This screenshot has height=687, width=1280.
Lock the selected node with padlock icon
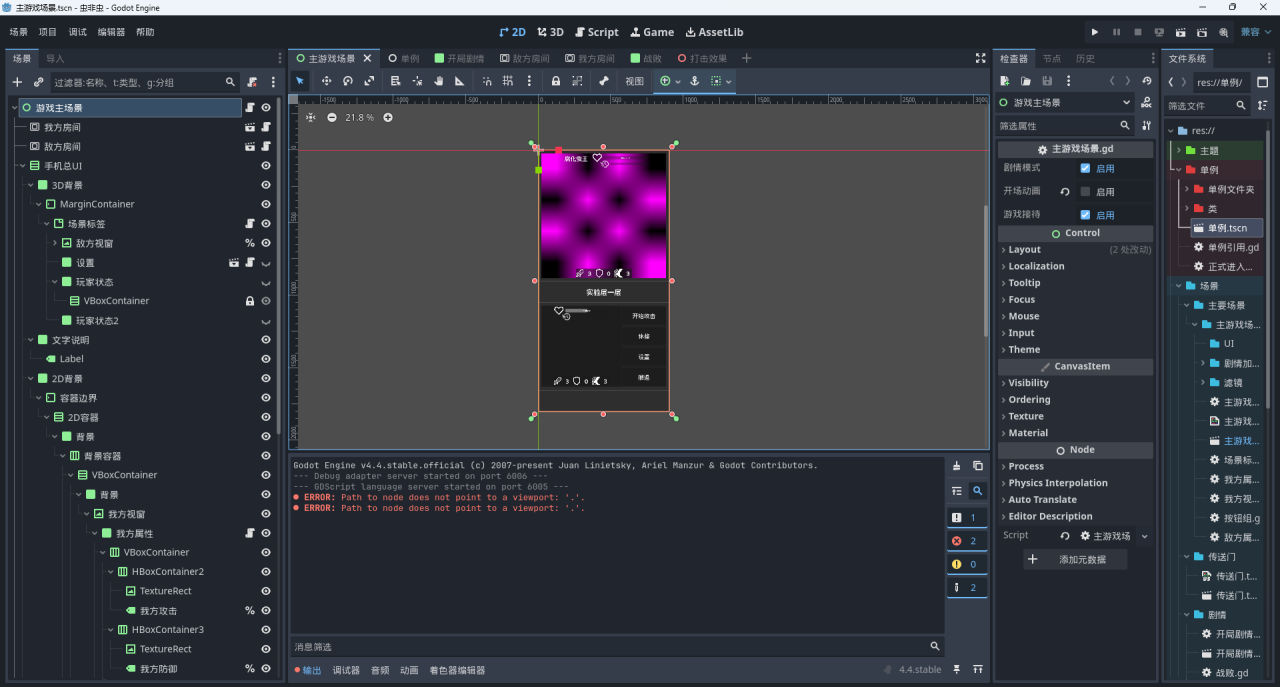556,81
